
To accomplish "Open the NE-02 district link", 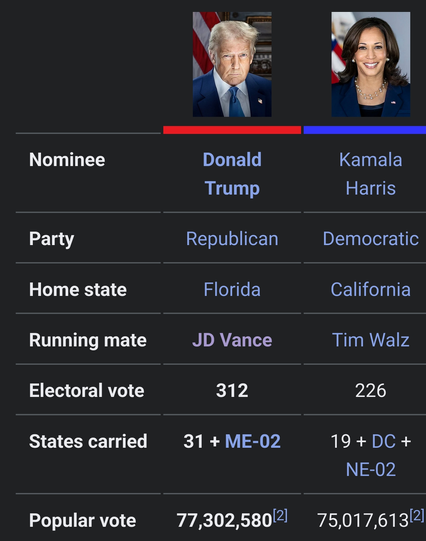I will coord(370,470).
